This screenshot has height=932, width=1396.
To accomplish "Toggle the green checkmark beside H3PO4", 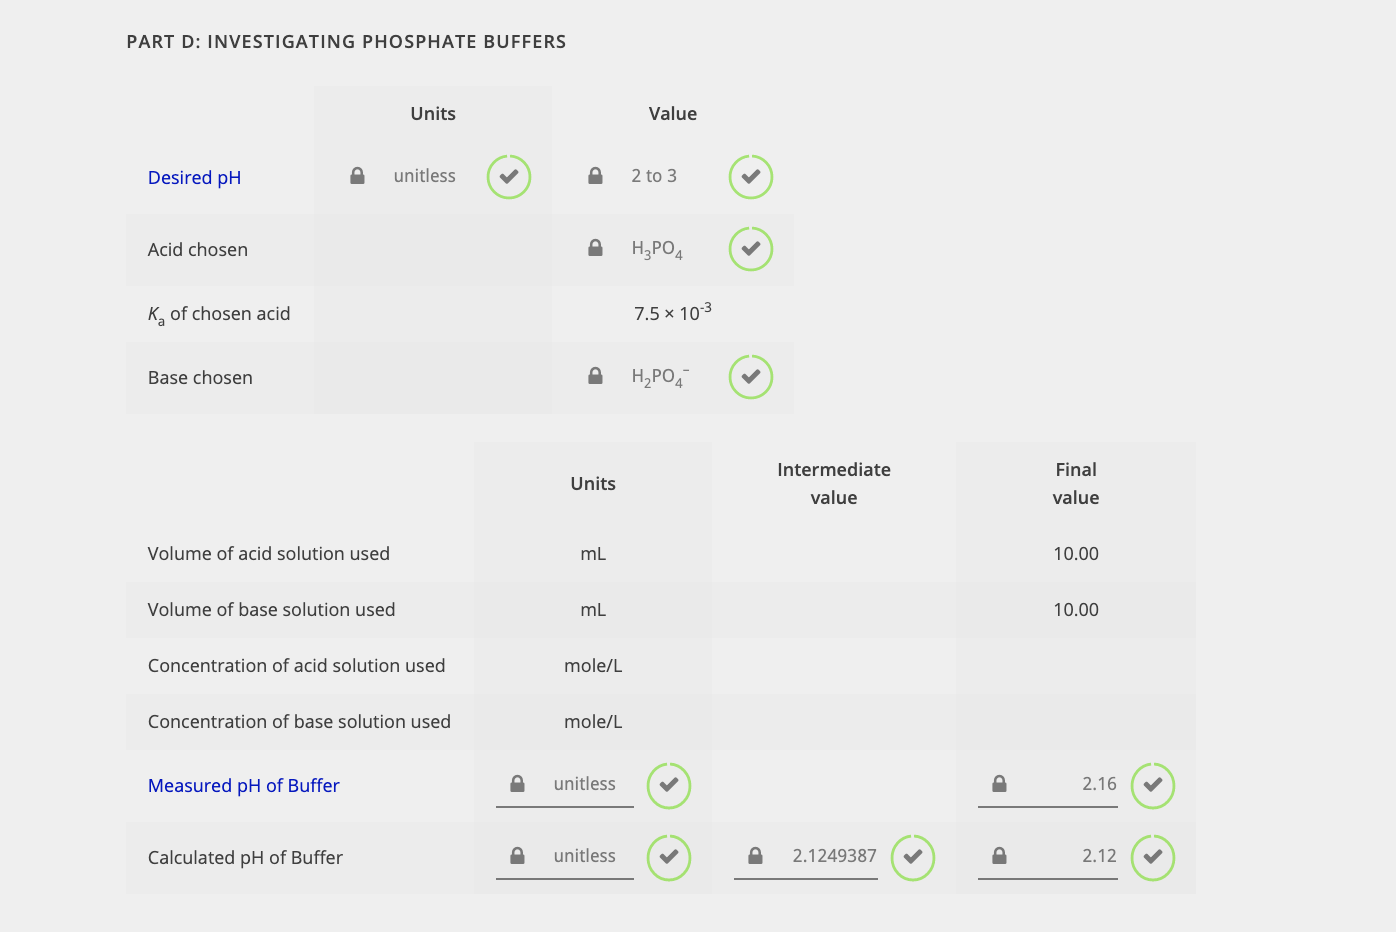I will (751, 249).
